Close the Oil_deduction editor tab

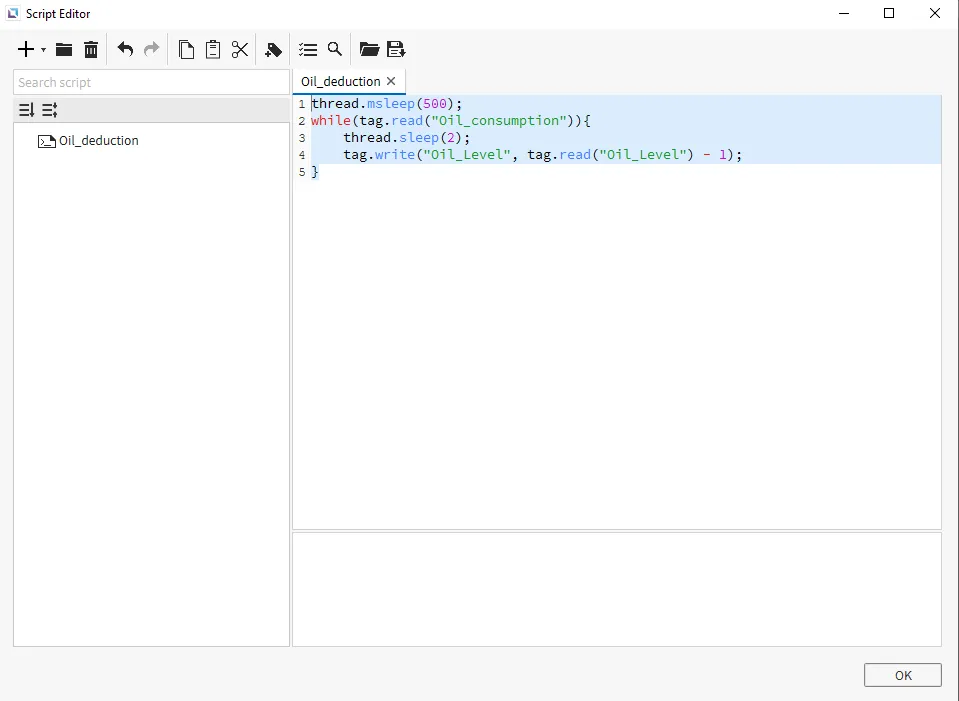[x=391, y=81]
